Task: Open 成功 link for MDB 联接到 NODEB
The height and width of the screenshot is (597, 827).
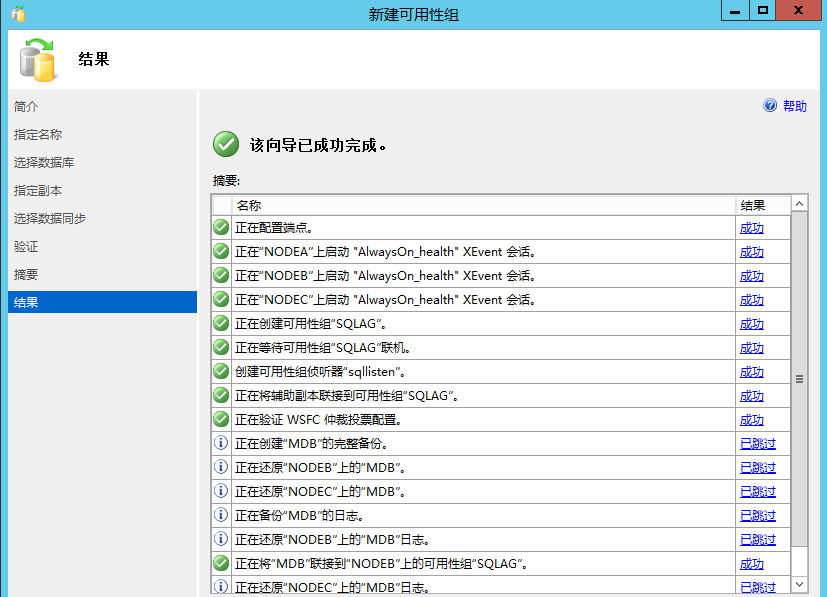Action: (x=752, y=564)
